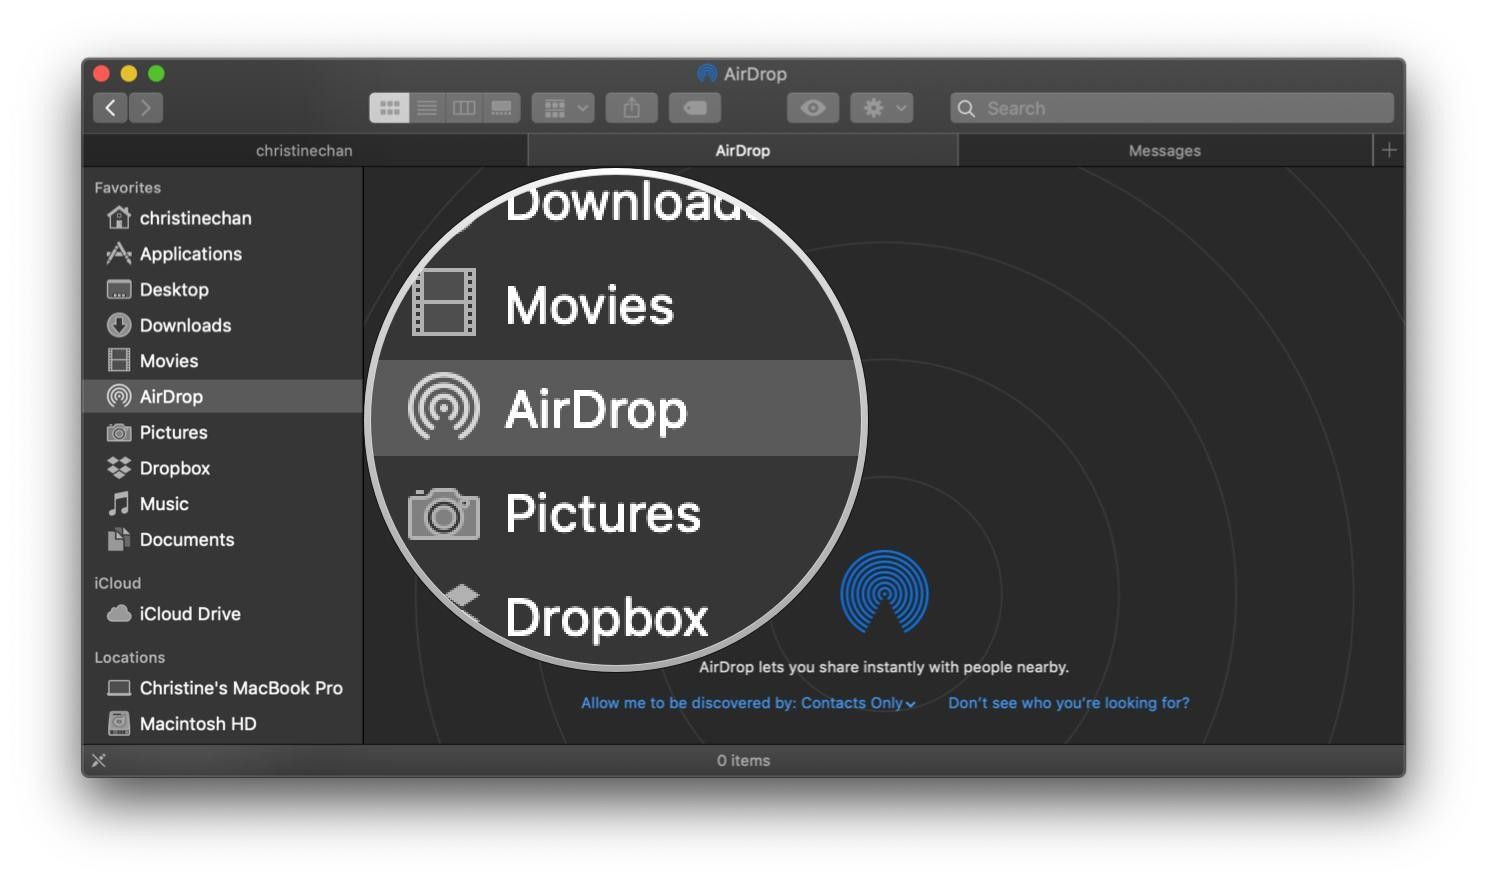Click 'AirDrop lets you share instantly' text
Image resolution: width=1488 pixels, height=884 pixels.
883,667
